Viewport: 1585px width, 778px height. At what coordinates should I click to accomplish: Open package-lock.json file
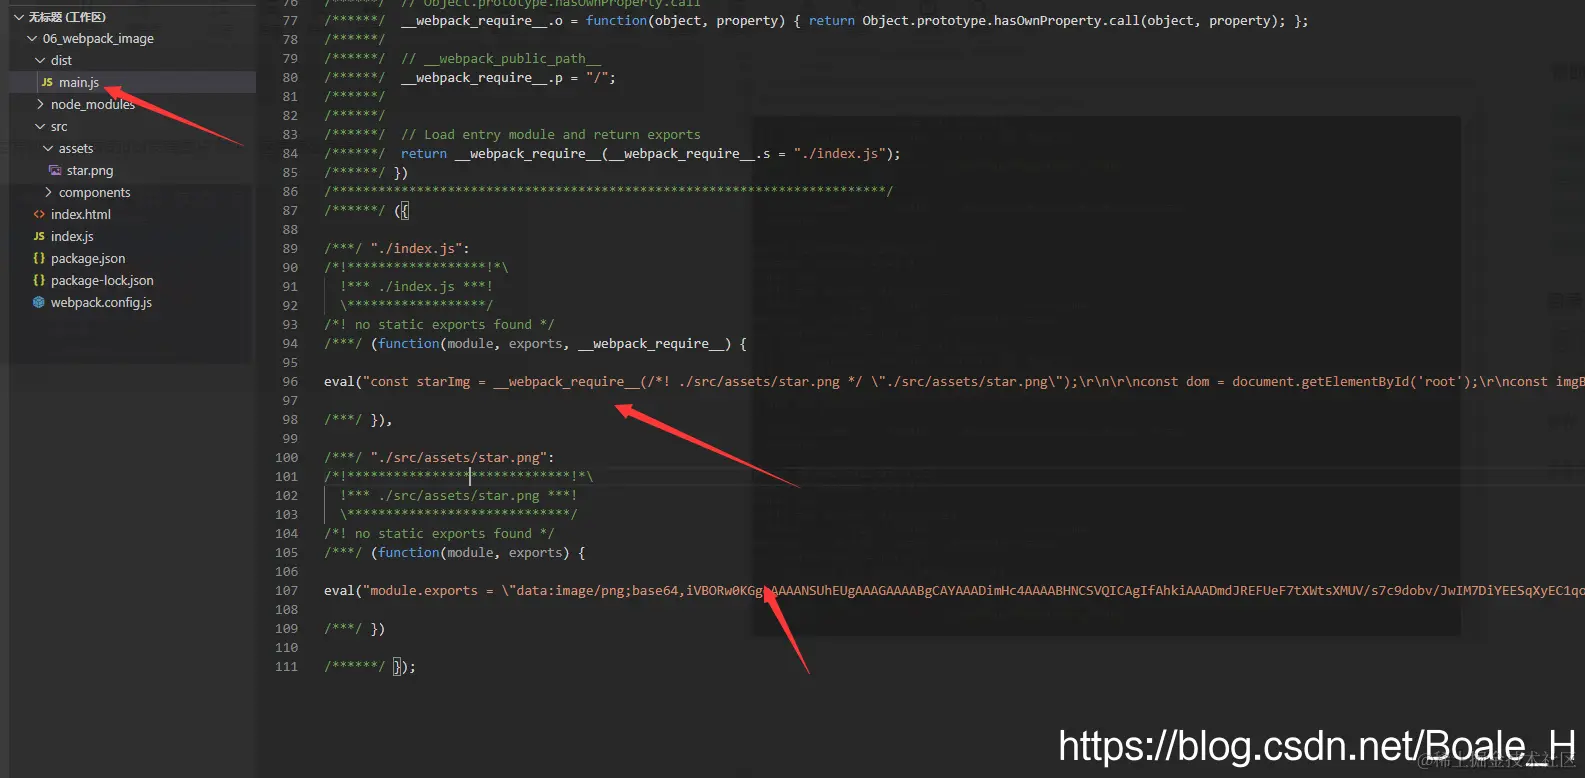(102, 281)
